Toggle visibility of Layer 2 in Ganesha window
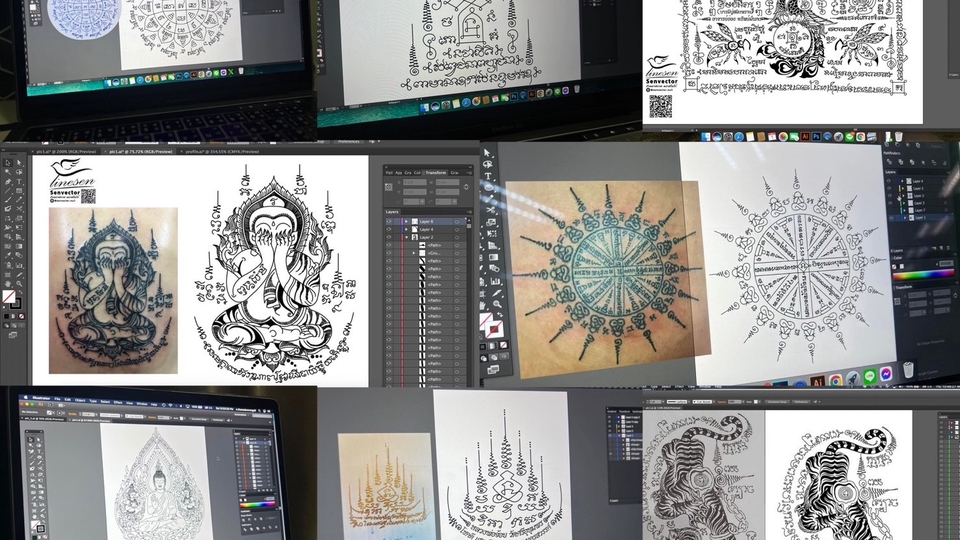Screen dimensions: 960x540 (389, 238)
